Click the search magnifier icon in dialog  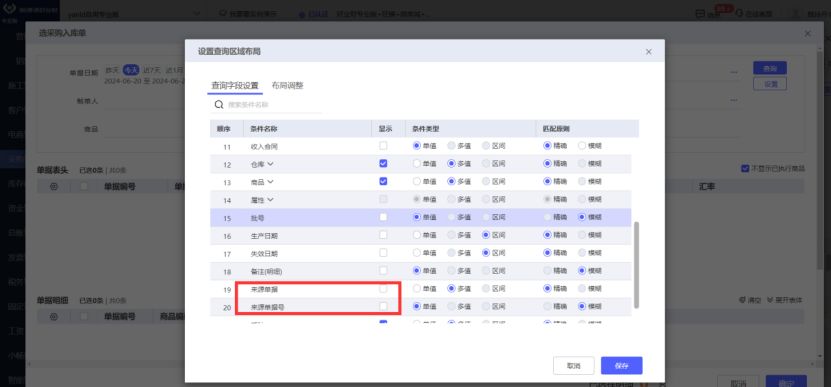tap(218, 104)
